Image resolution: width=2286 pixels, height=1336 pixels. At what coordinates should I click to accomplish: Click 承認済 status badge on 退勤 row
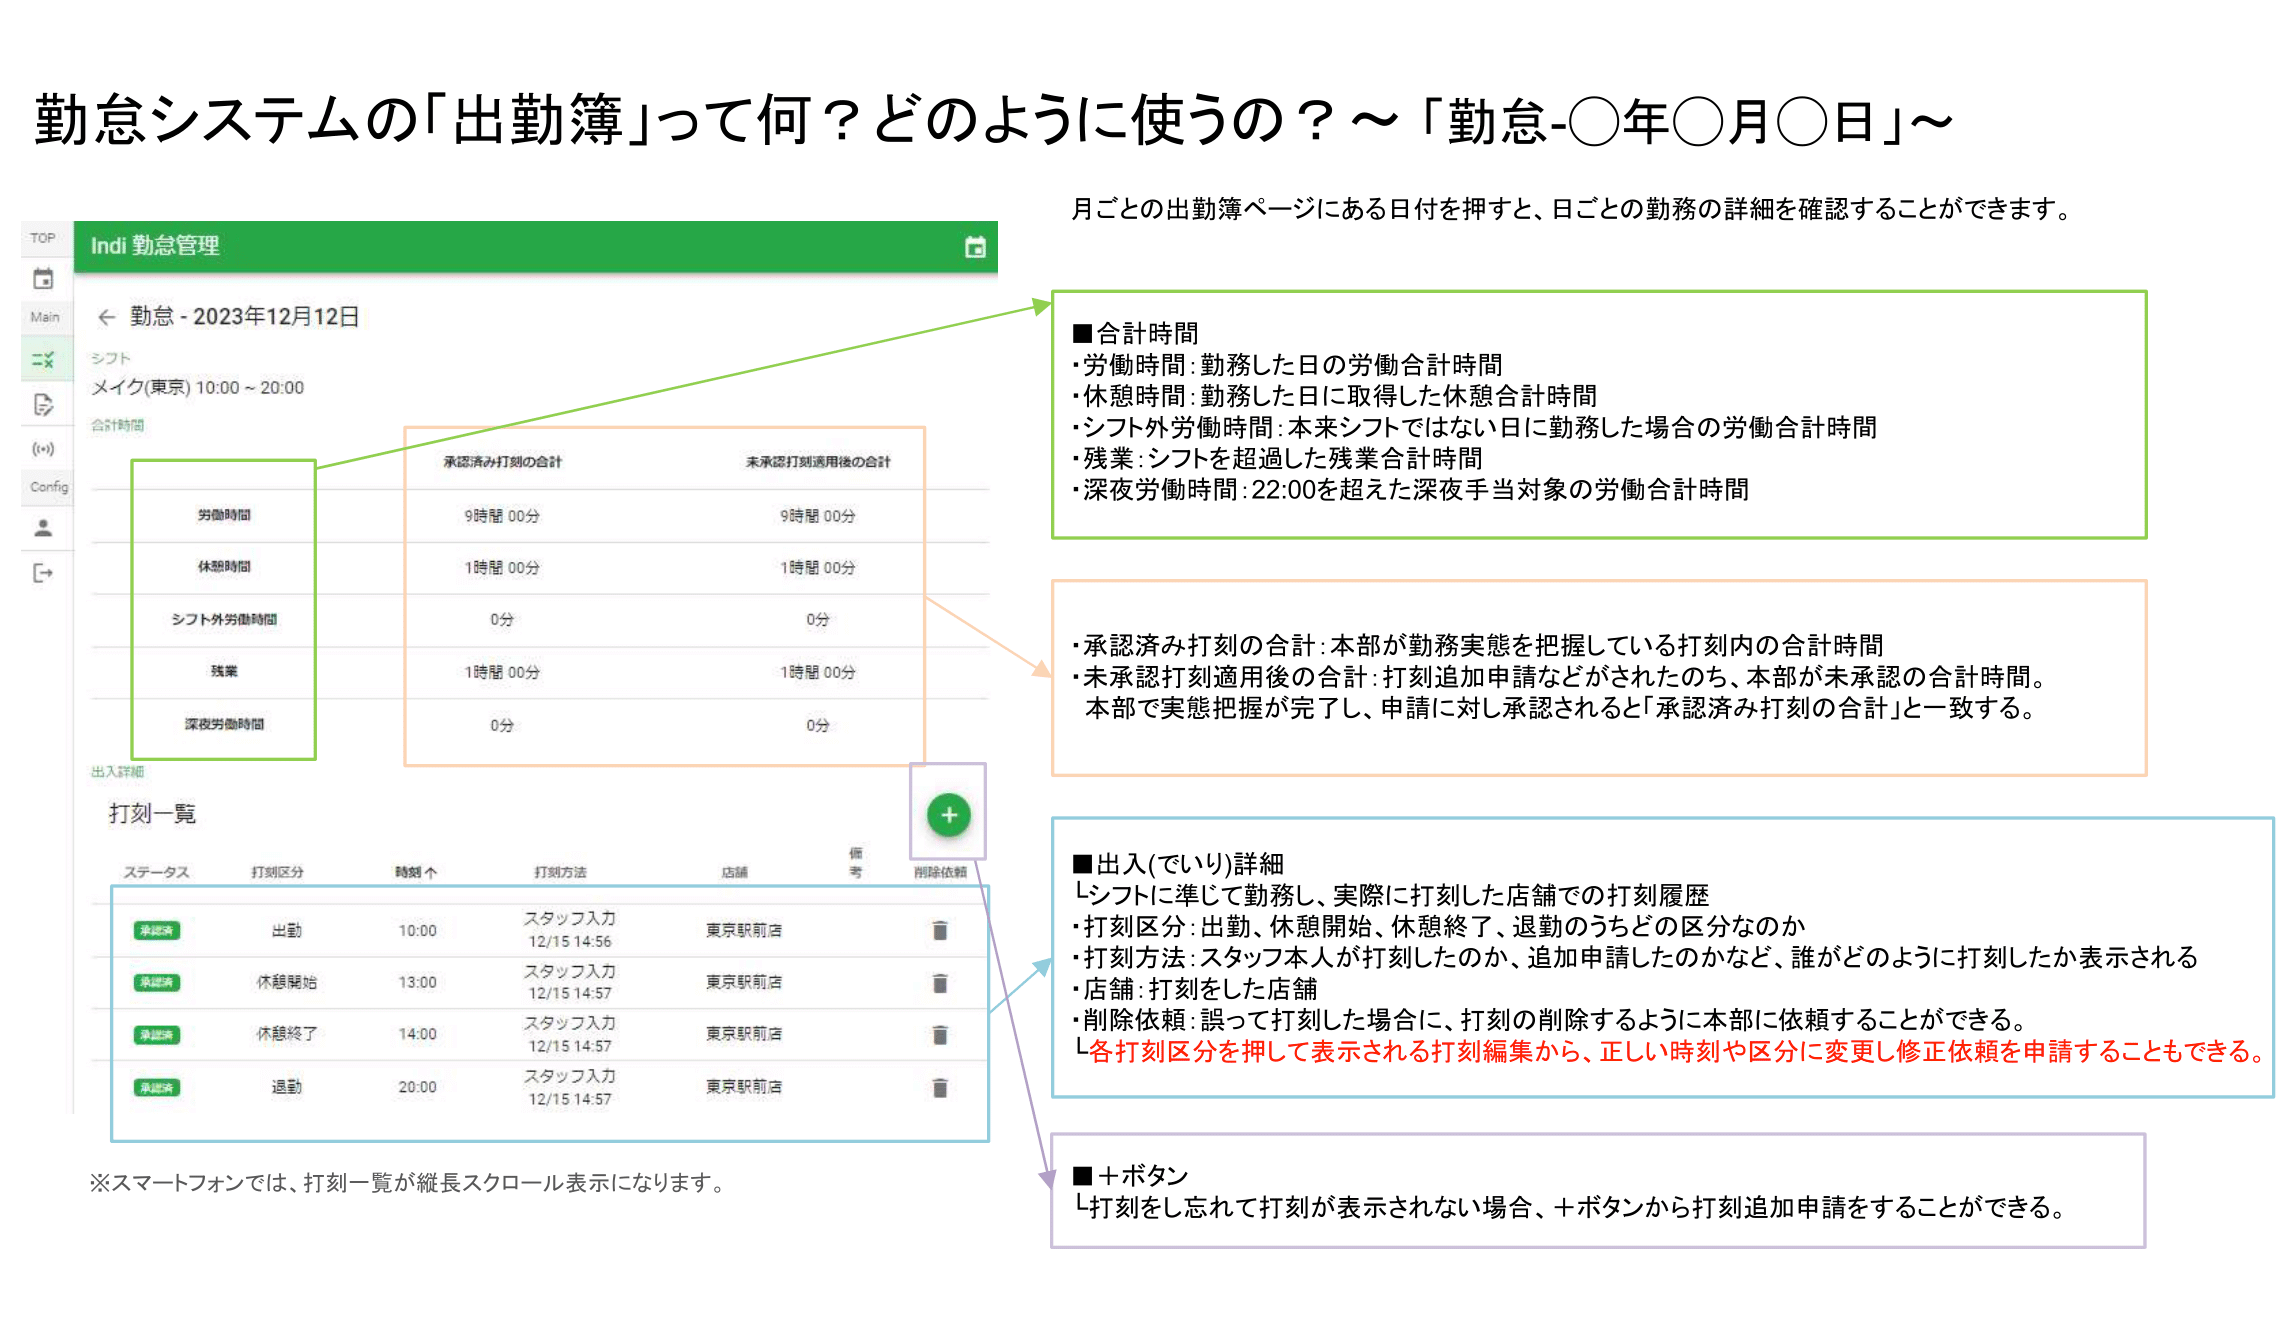pos(156,1088)
